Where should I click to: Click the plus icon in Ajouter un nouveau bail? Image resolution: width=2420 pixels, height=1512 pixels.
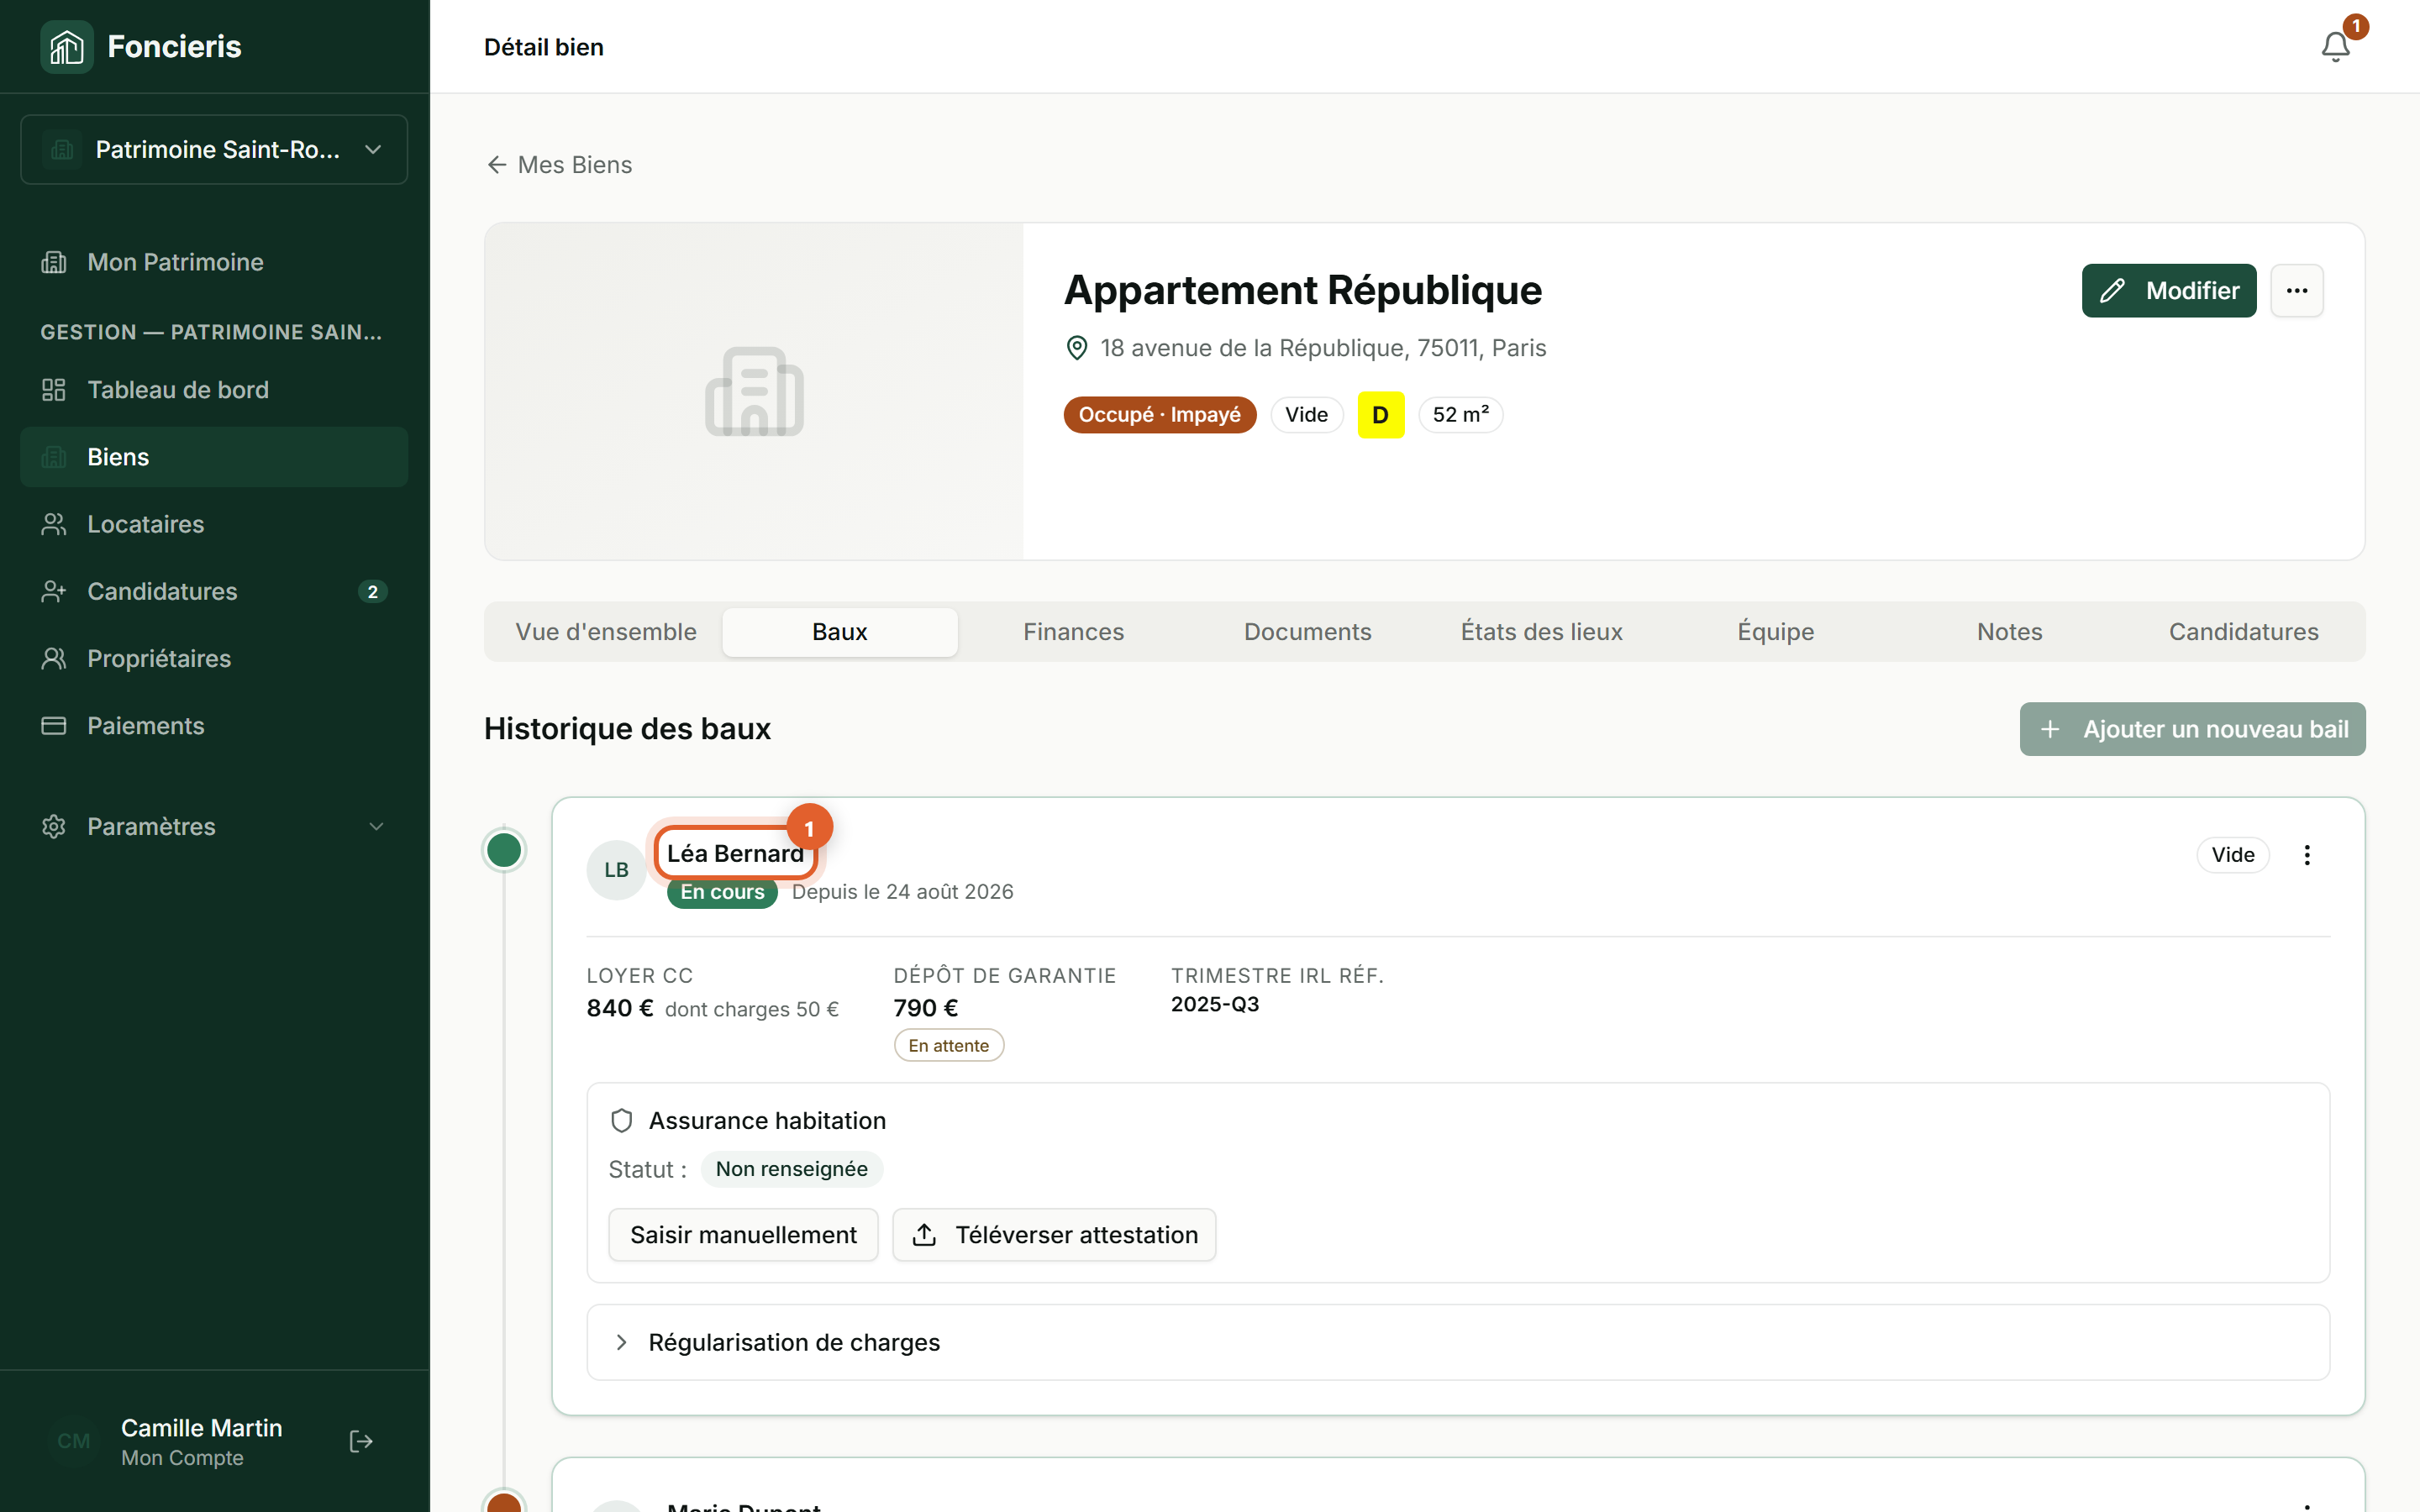[2050, 729]
